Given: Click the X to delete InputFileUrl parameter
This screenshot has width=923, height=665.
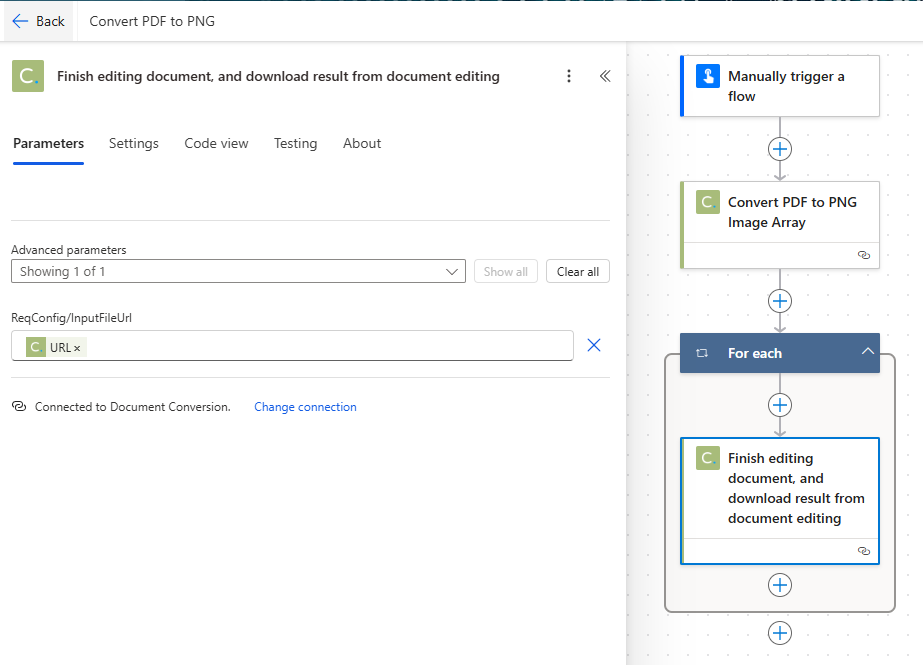Looking at the screenshot, I should (x=594, y=345).
